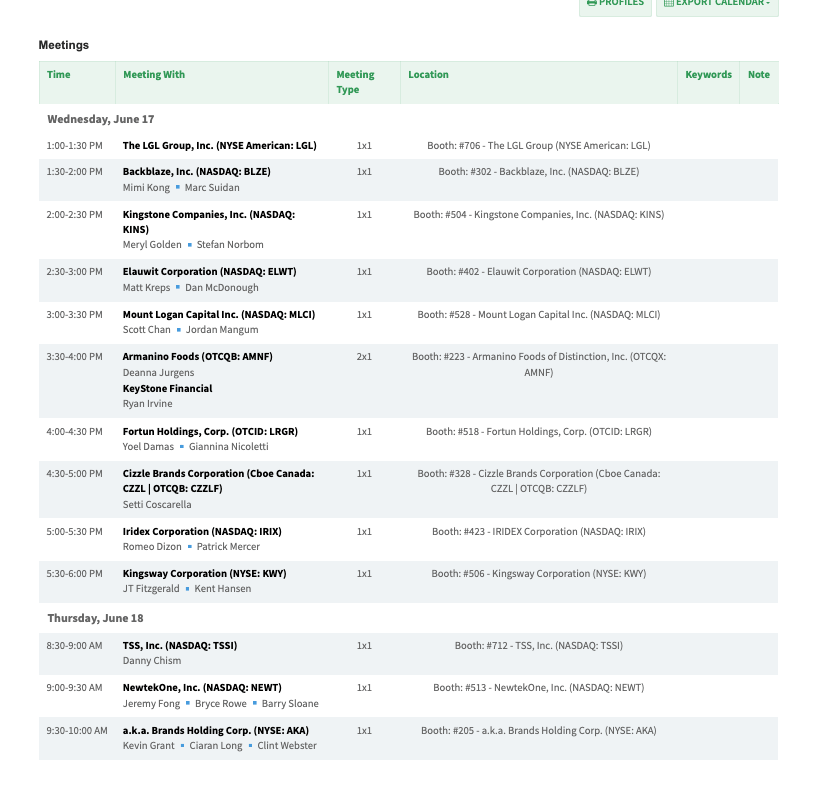Select Booth #402 Elauwit Corporation location

[538, 272]
